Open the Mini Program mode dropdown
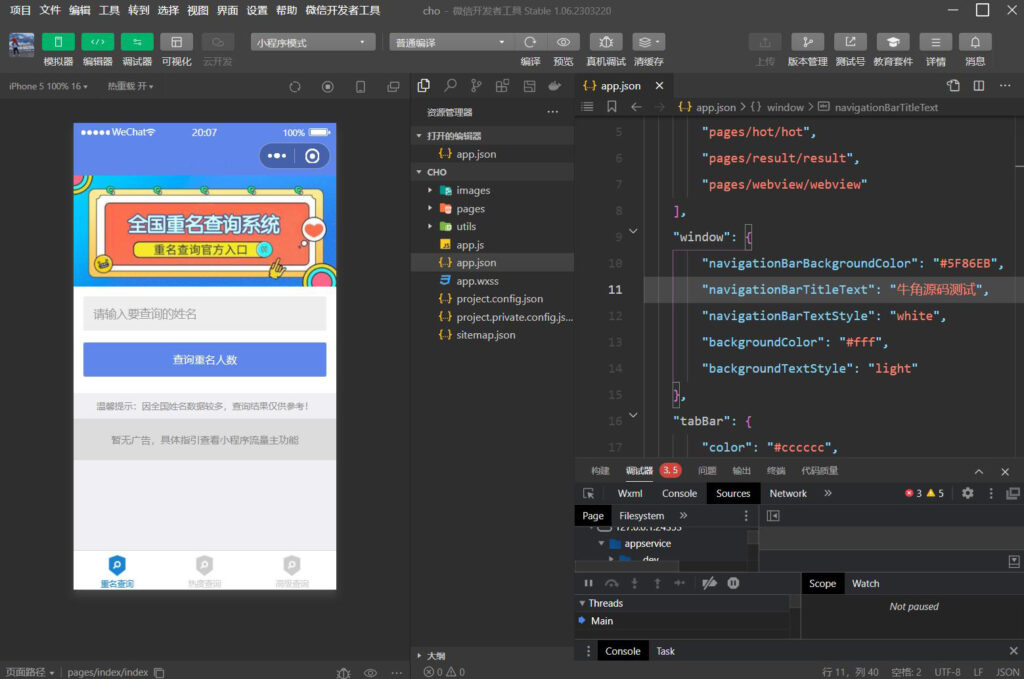Viewport: 1024px width, 679px height. (312, 42)
